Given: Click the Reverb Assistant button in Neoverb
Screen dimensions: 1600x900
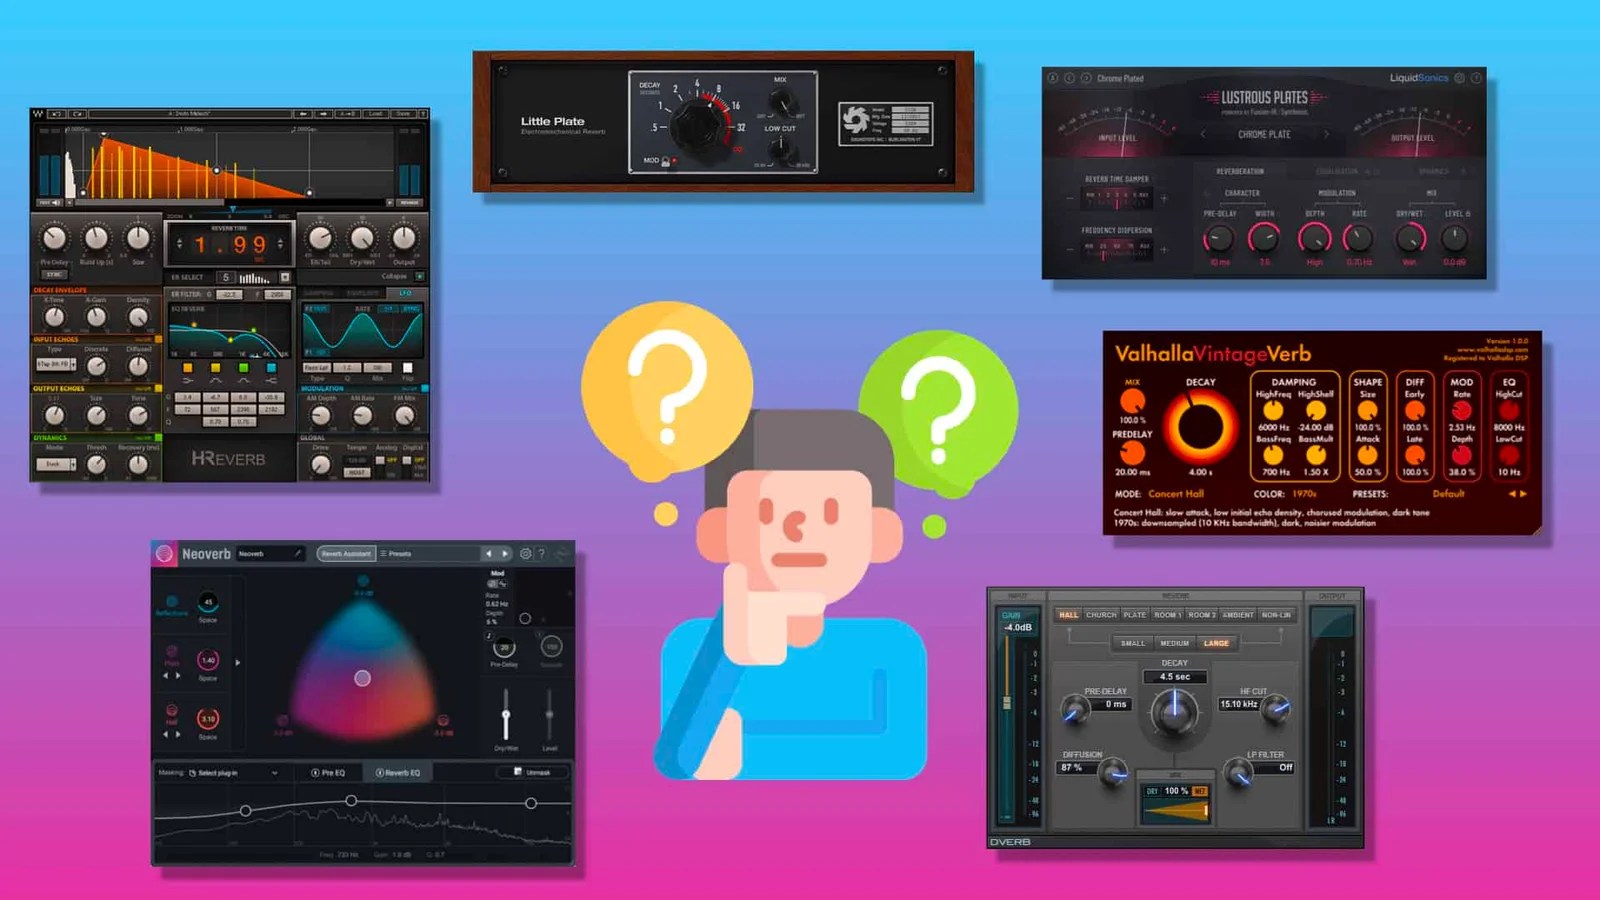Looking at the screenshot, I should click(x=347, y=554).
